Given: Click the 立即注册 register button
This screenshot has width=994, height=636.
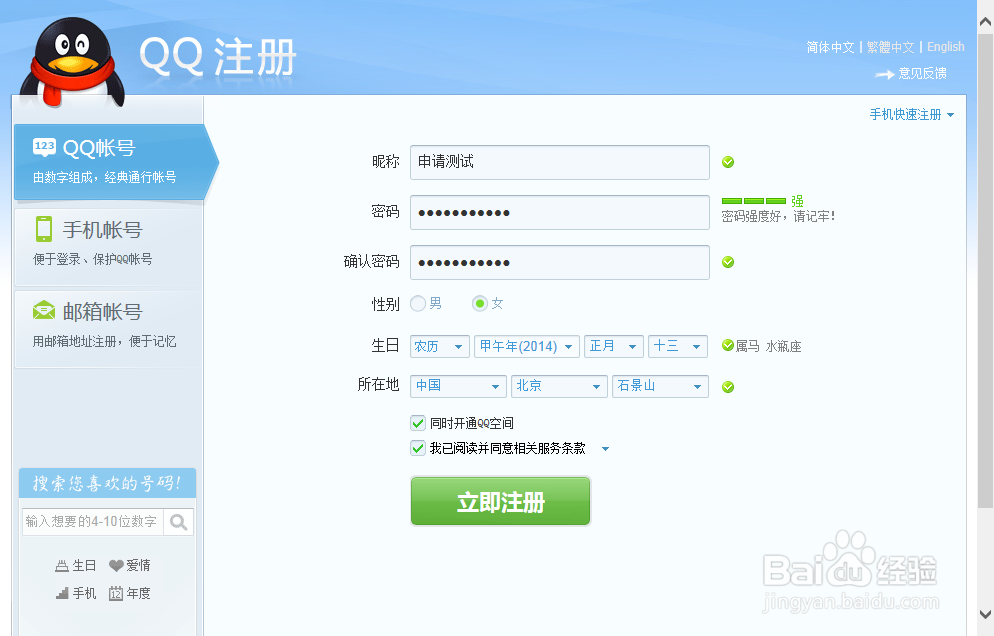Looking at the screenshot, I should click(x=500, y=502).
